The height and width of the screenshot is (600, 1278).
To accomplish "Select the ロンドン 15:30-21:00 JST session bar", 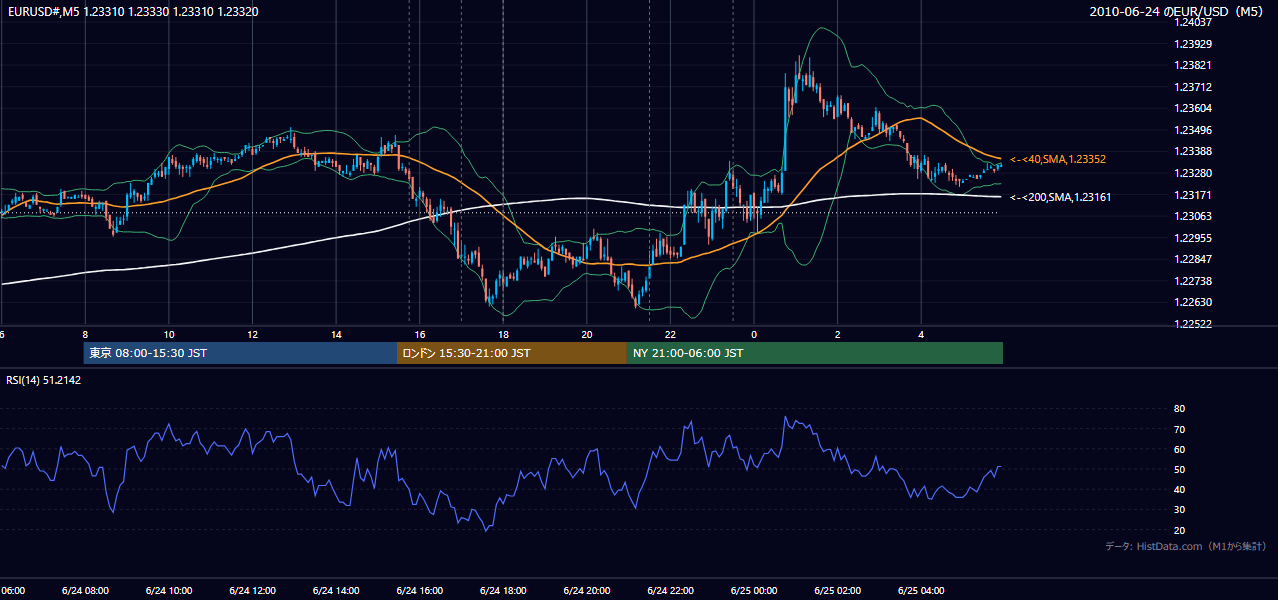I will [x=512, y=353].
